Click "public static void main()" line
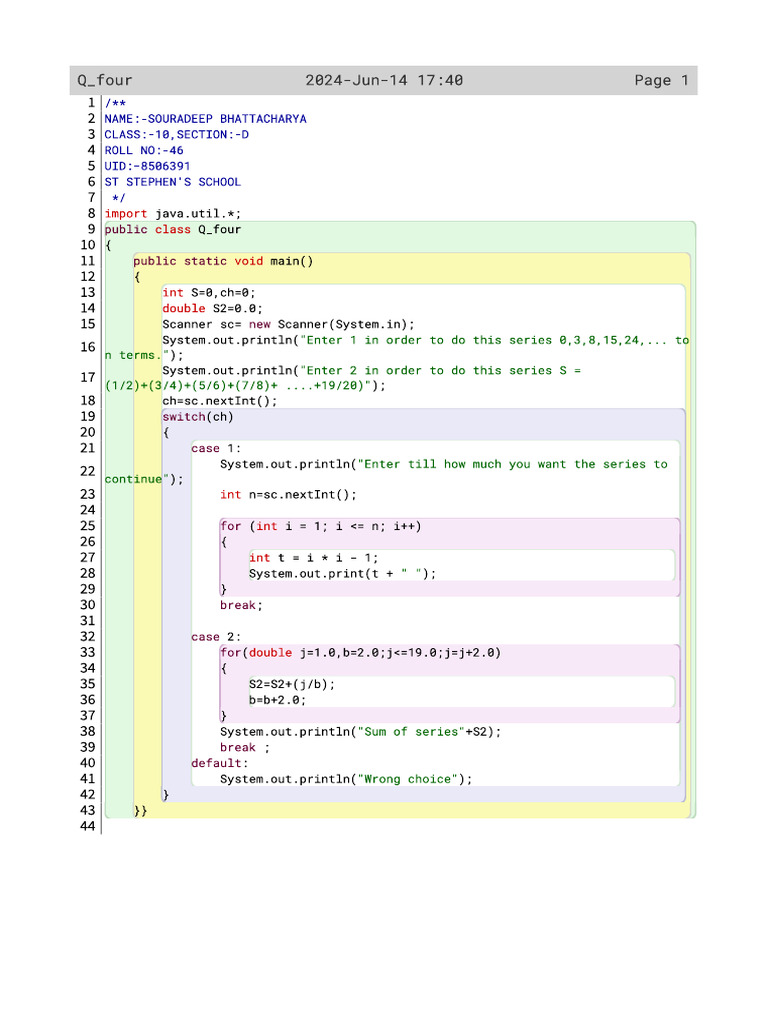Screen dimensions: 768x1024 [223, 261]
